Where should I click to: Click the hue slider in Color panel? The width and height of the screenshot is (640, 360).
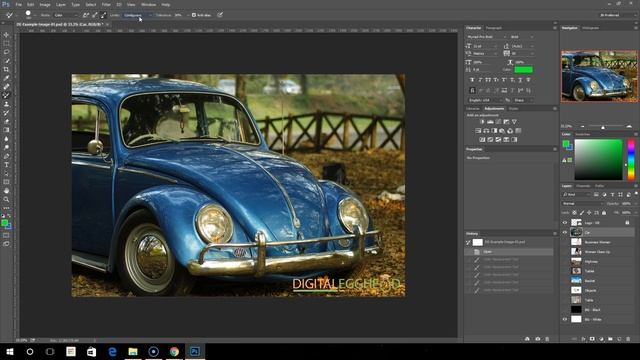click(631, 160)
